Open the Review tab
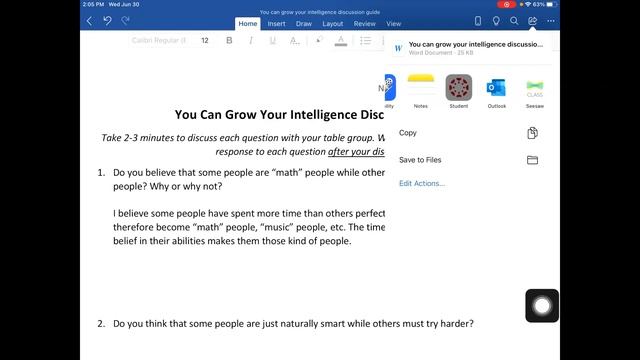Image resolution: width=640 pixels, height=360 pixels. tap(364, 24)
